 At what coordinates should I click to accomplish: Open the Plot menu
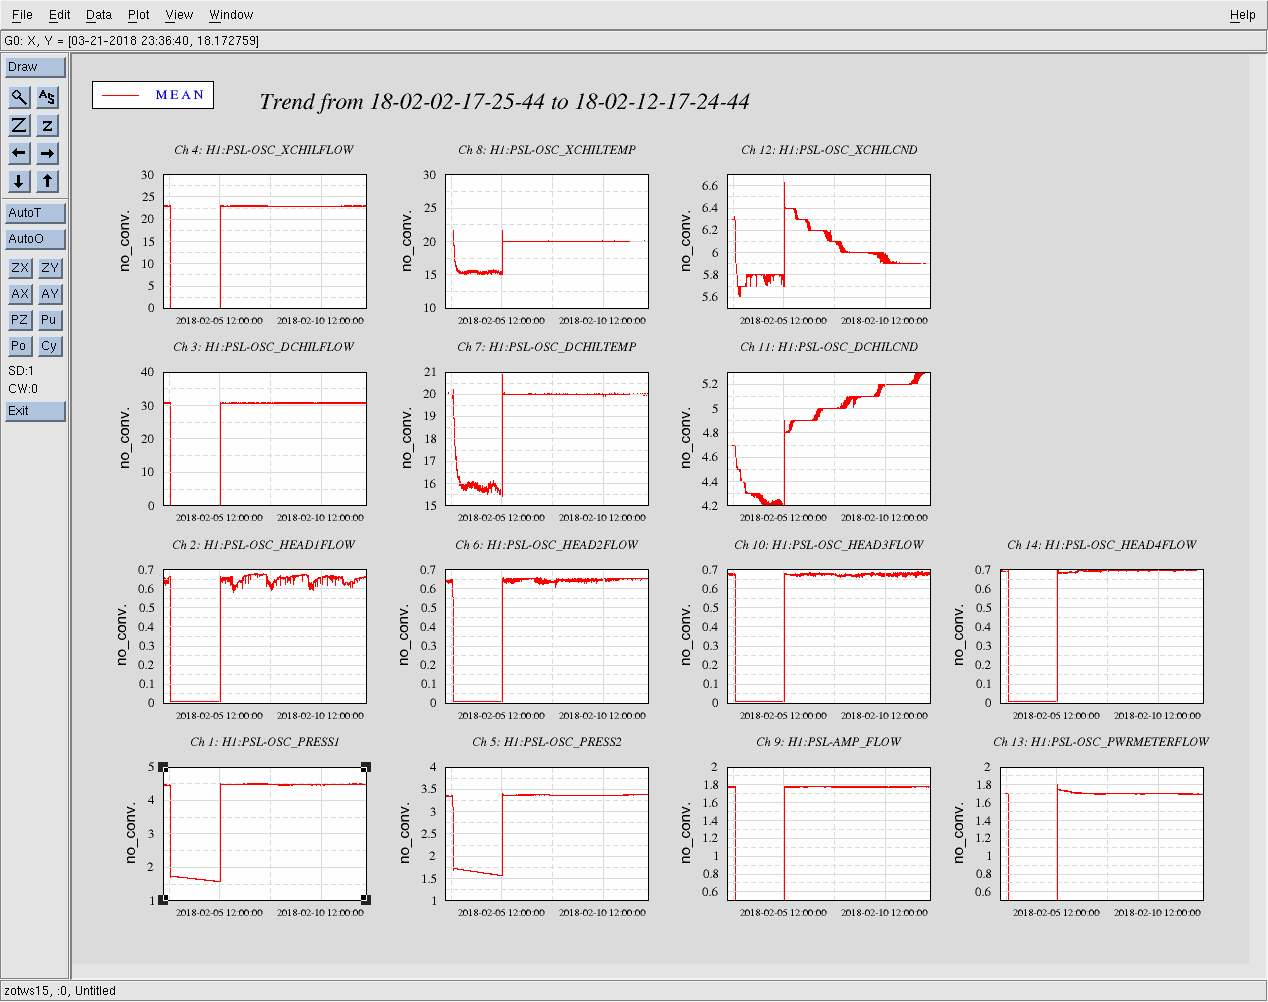tap(139, 15)
